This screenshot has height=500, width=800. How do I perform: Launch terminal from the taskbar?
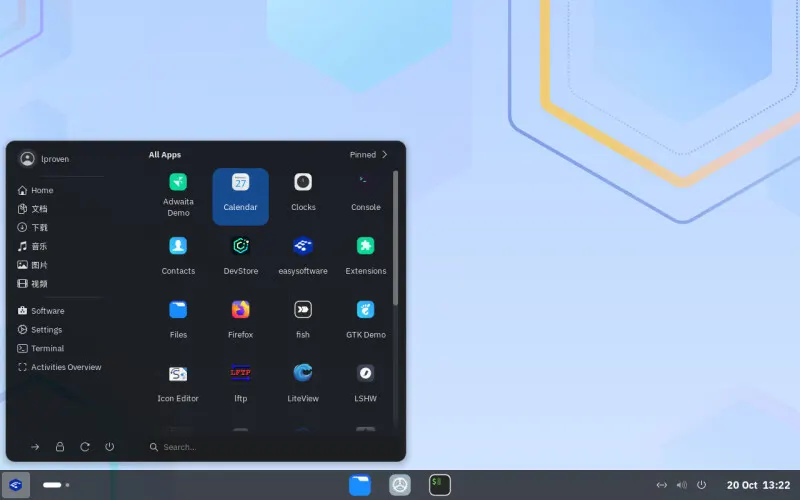pyautogui.click(x=440, y=485)
